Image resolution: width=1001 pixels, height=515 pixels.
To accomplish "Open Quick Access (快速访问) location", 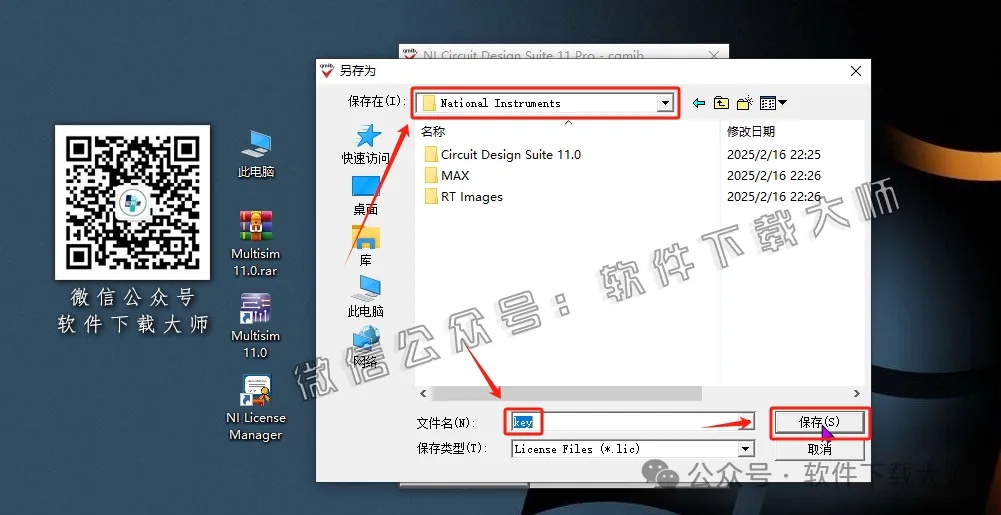I will 366,145.
